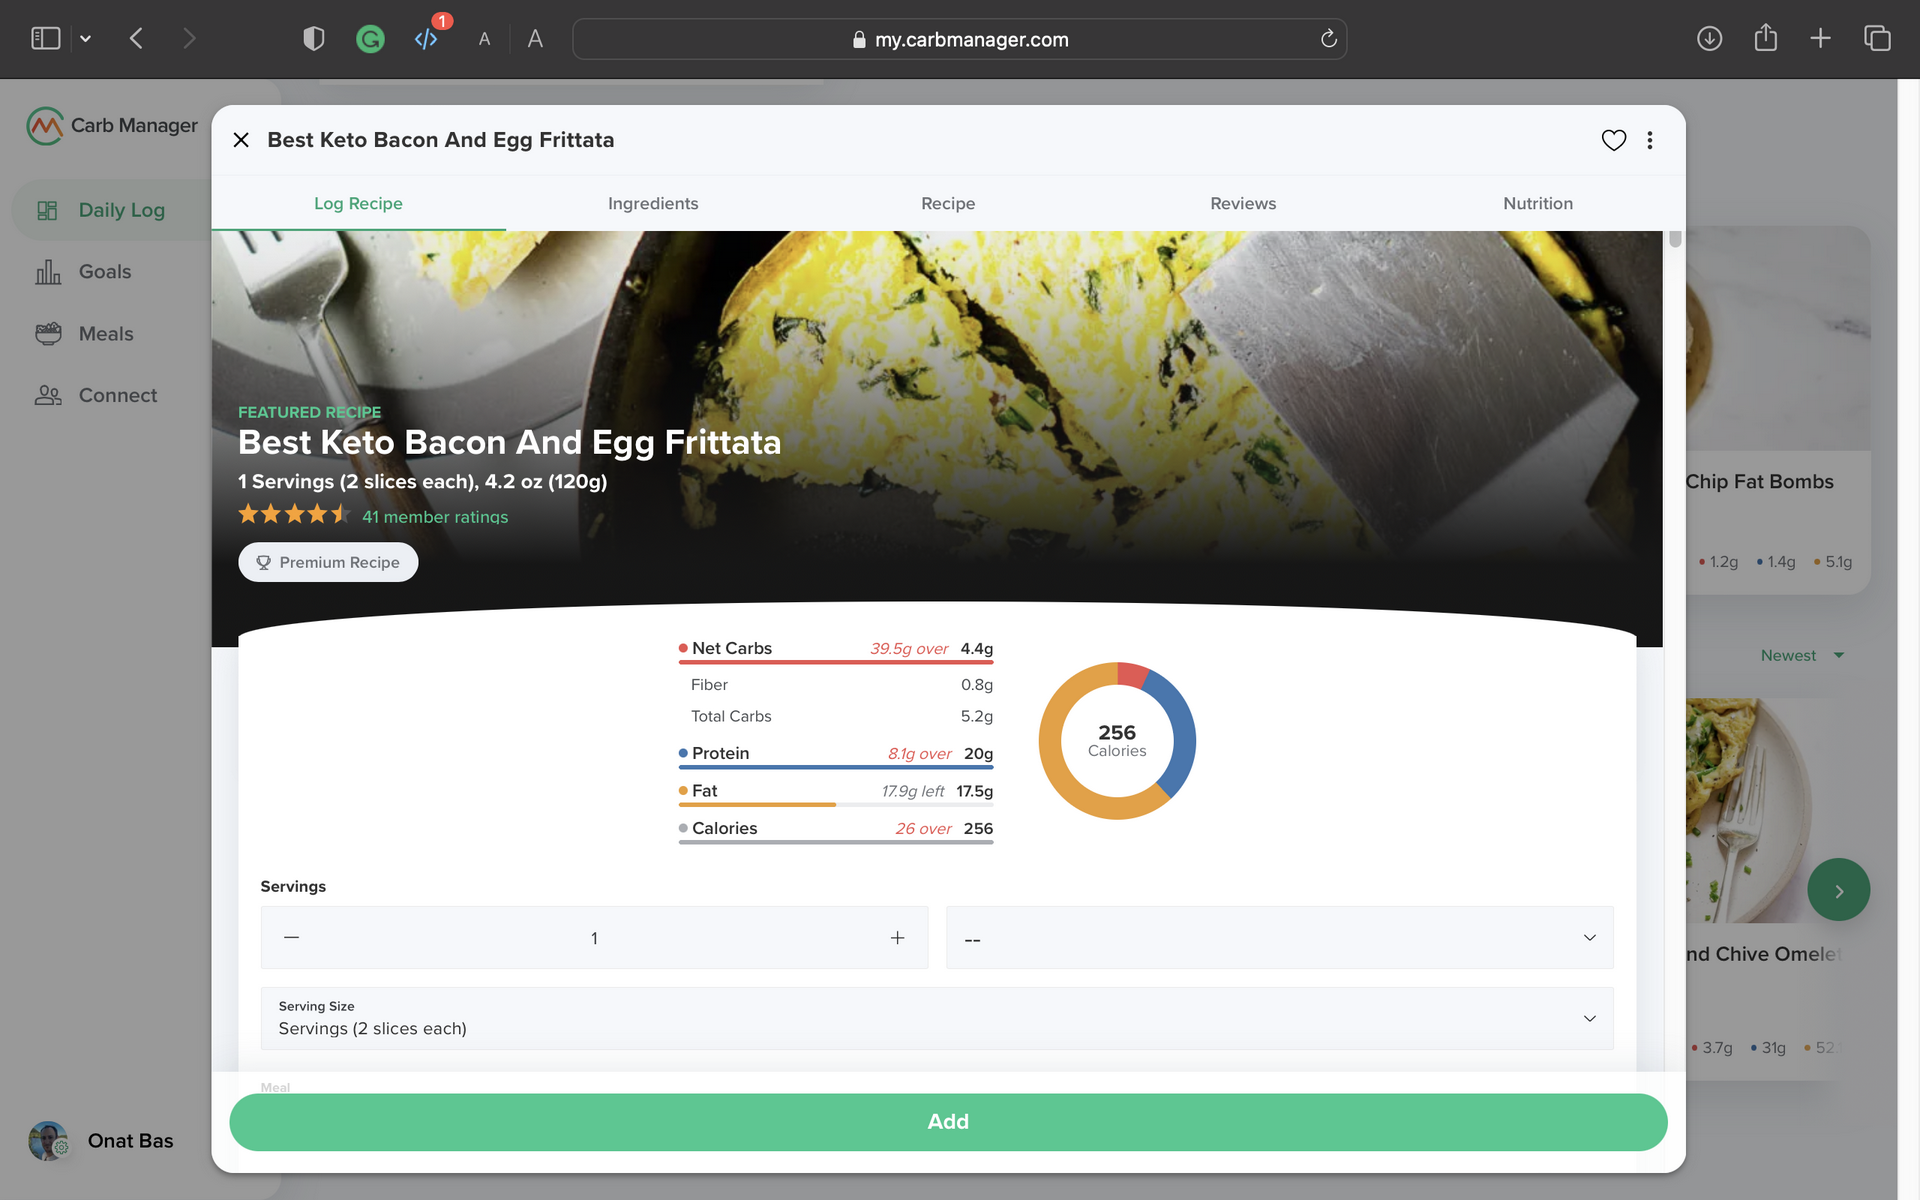Click the Total Carbs 5.2g row
The image size is (1920, 1200).
841,716
